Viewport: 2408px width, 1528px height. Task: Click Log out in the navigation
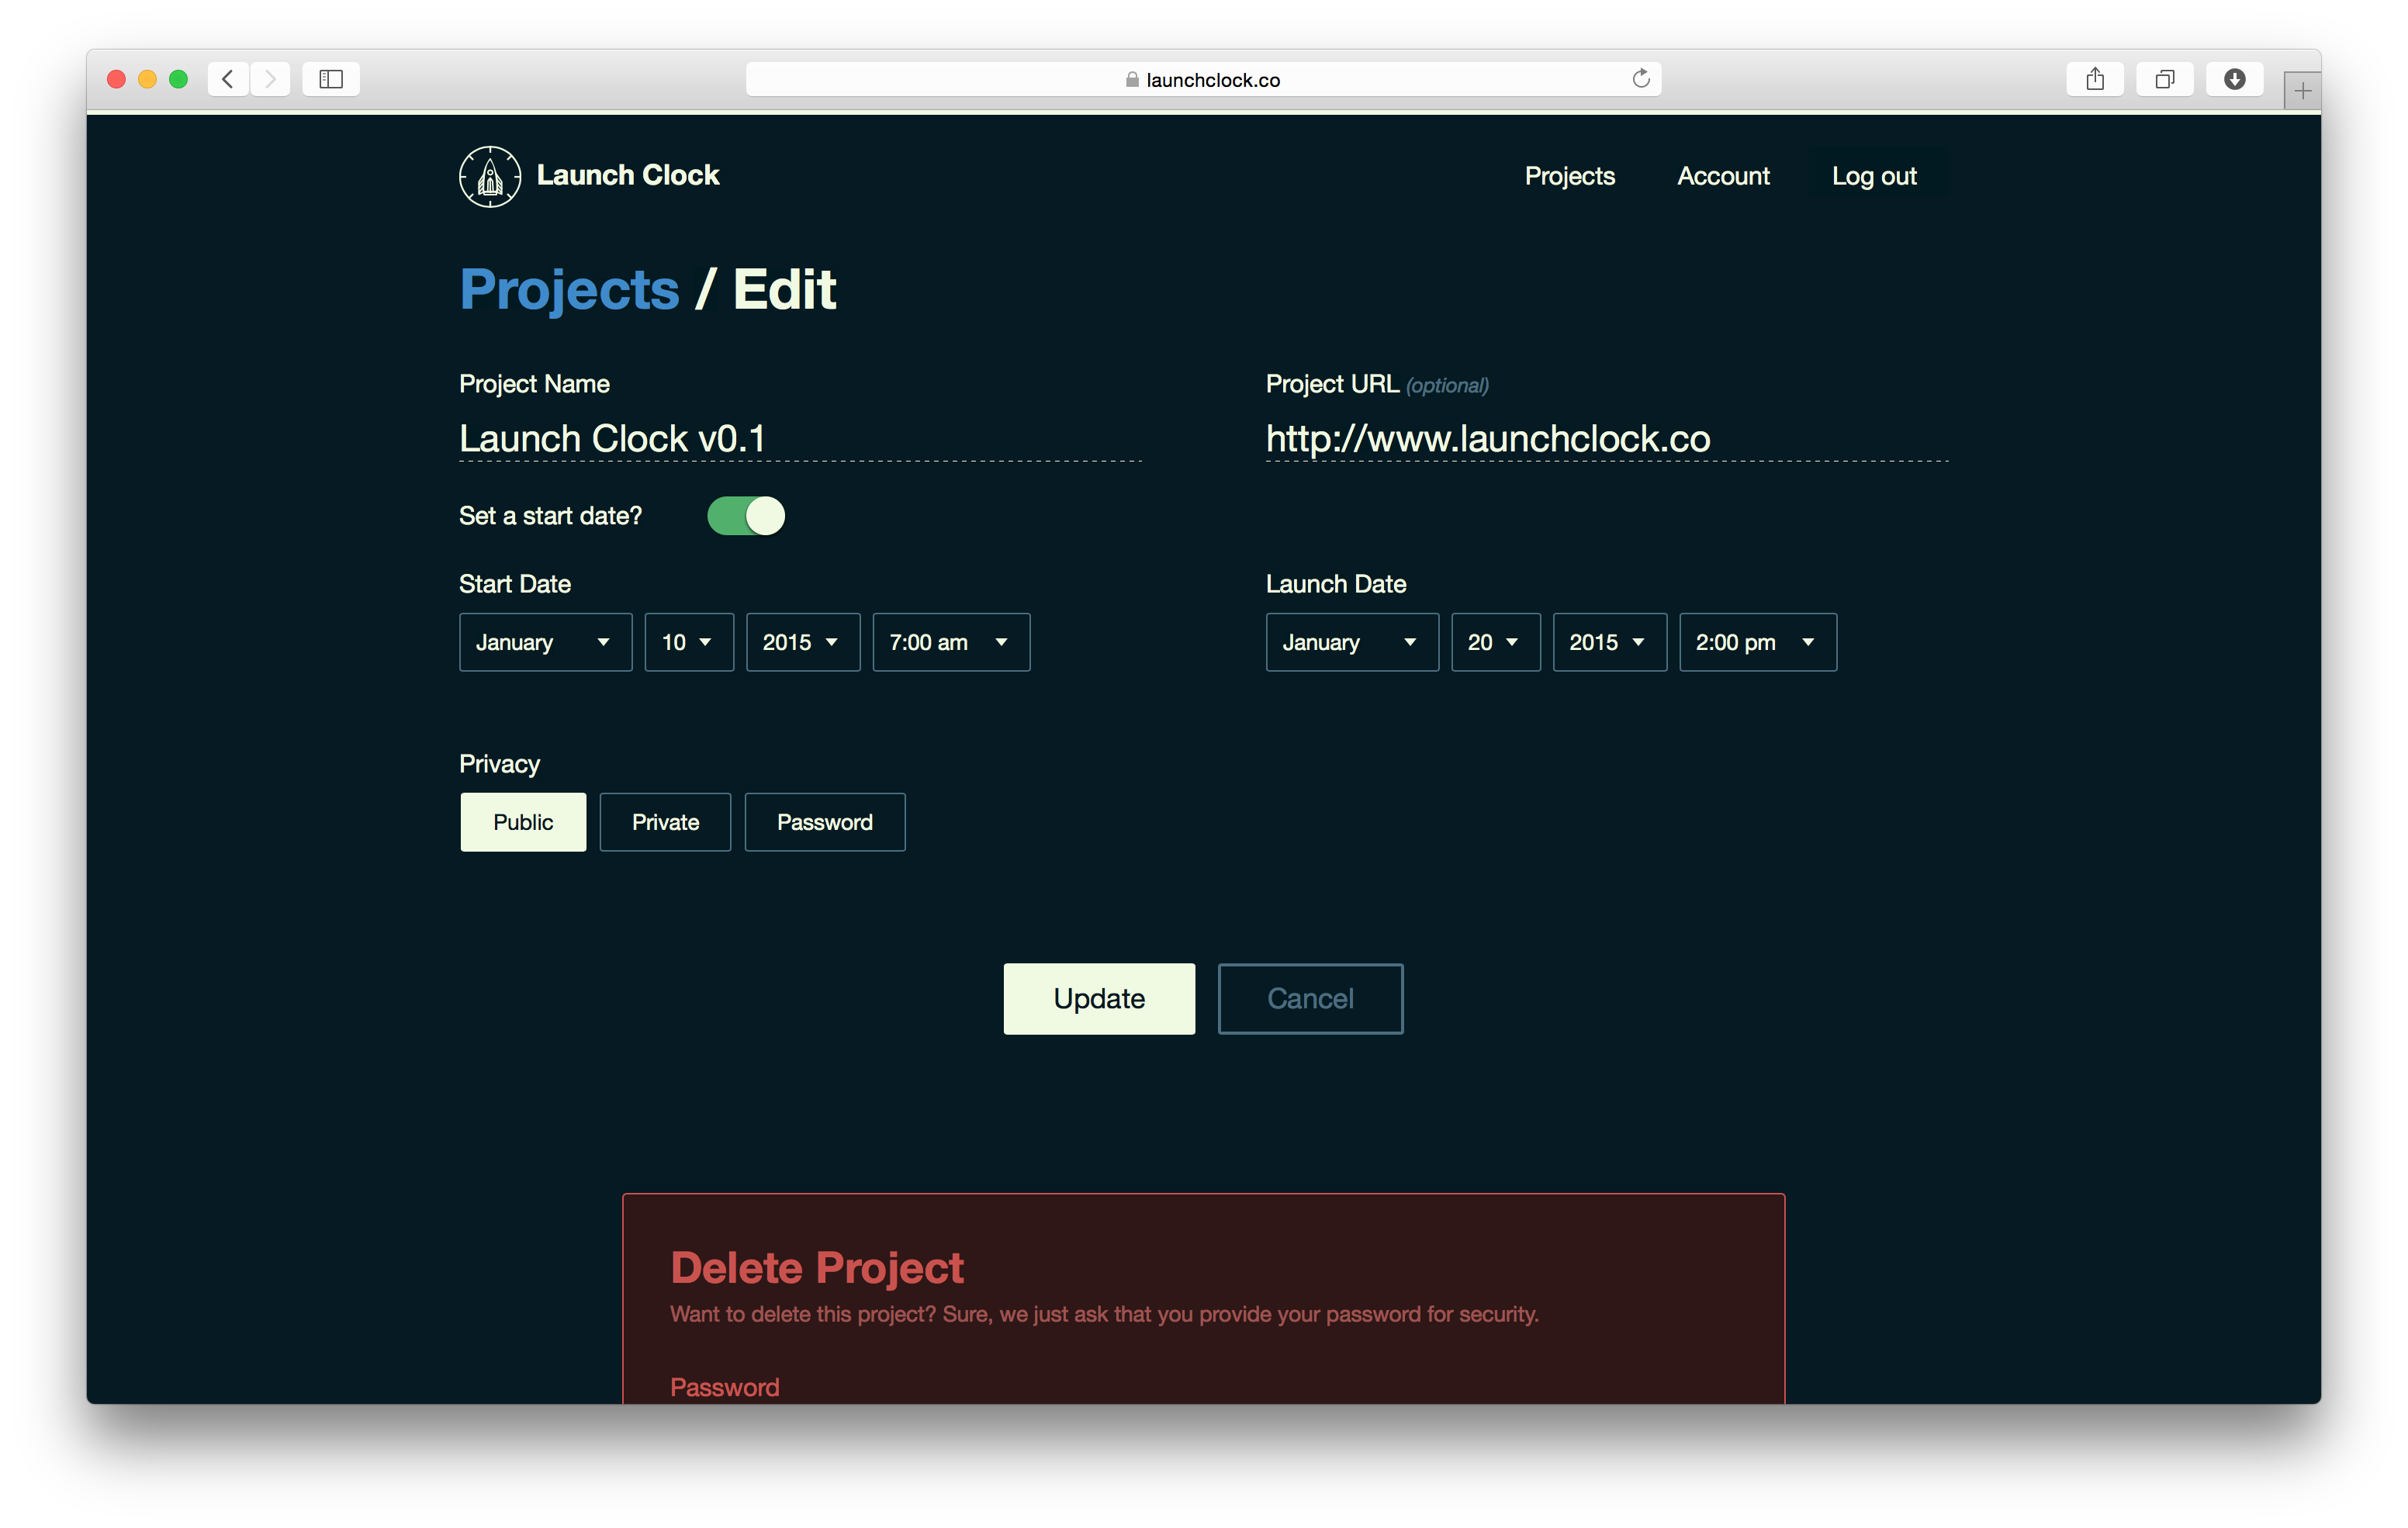(x=1873, y=176)
